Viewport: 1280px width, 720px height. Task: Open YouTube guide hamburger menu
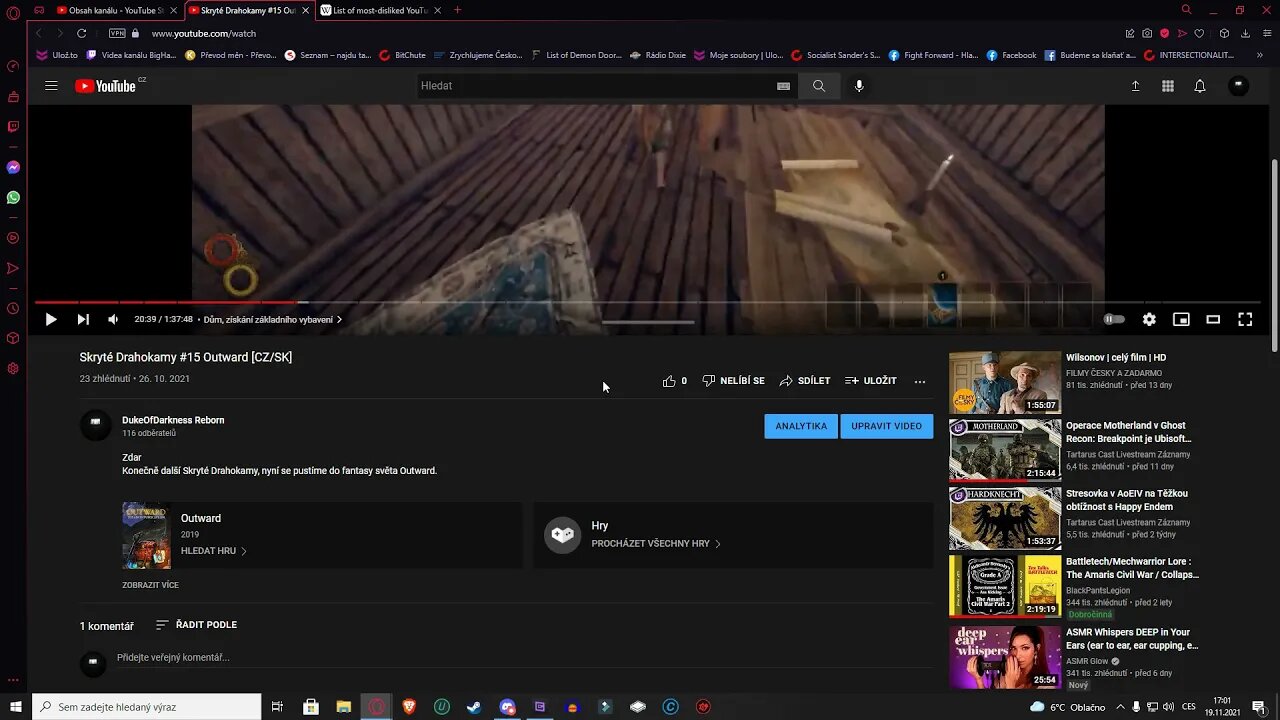(51, 86)
